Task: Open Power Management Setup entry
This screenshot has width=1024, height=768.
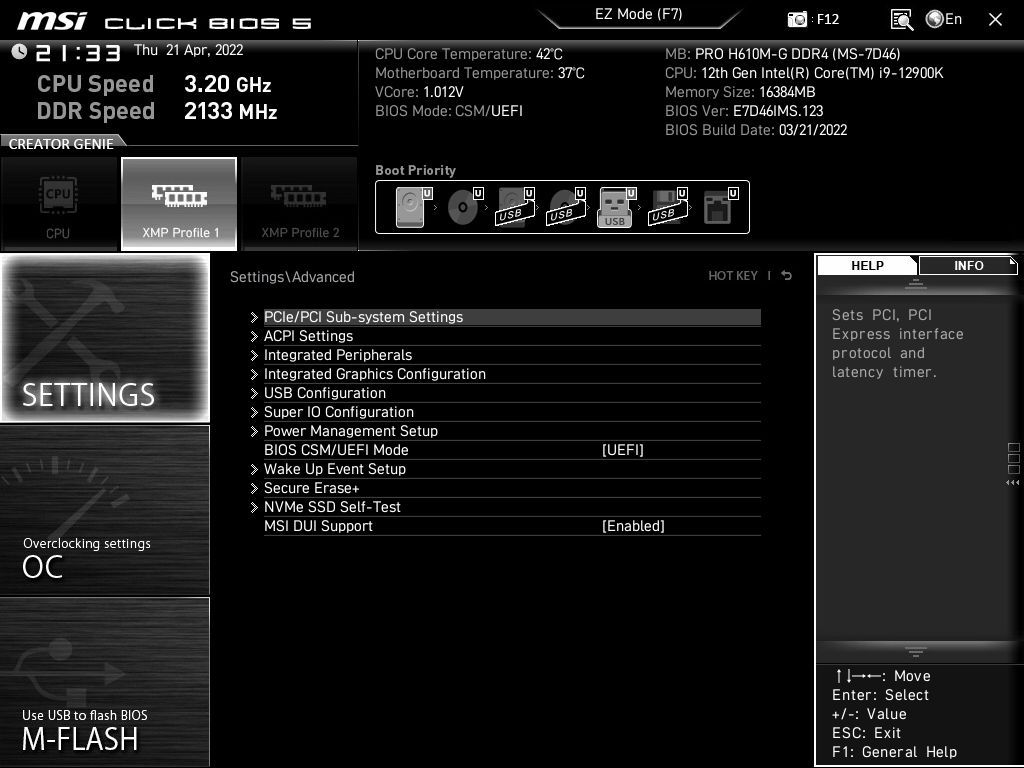Action: 512,431
